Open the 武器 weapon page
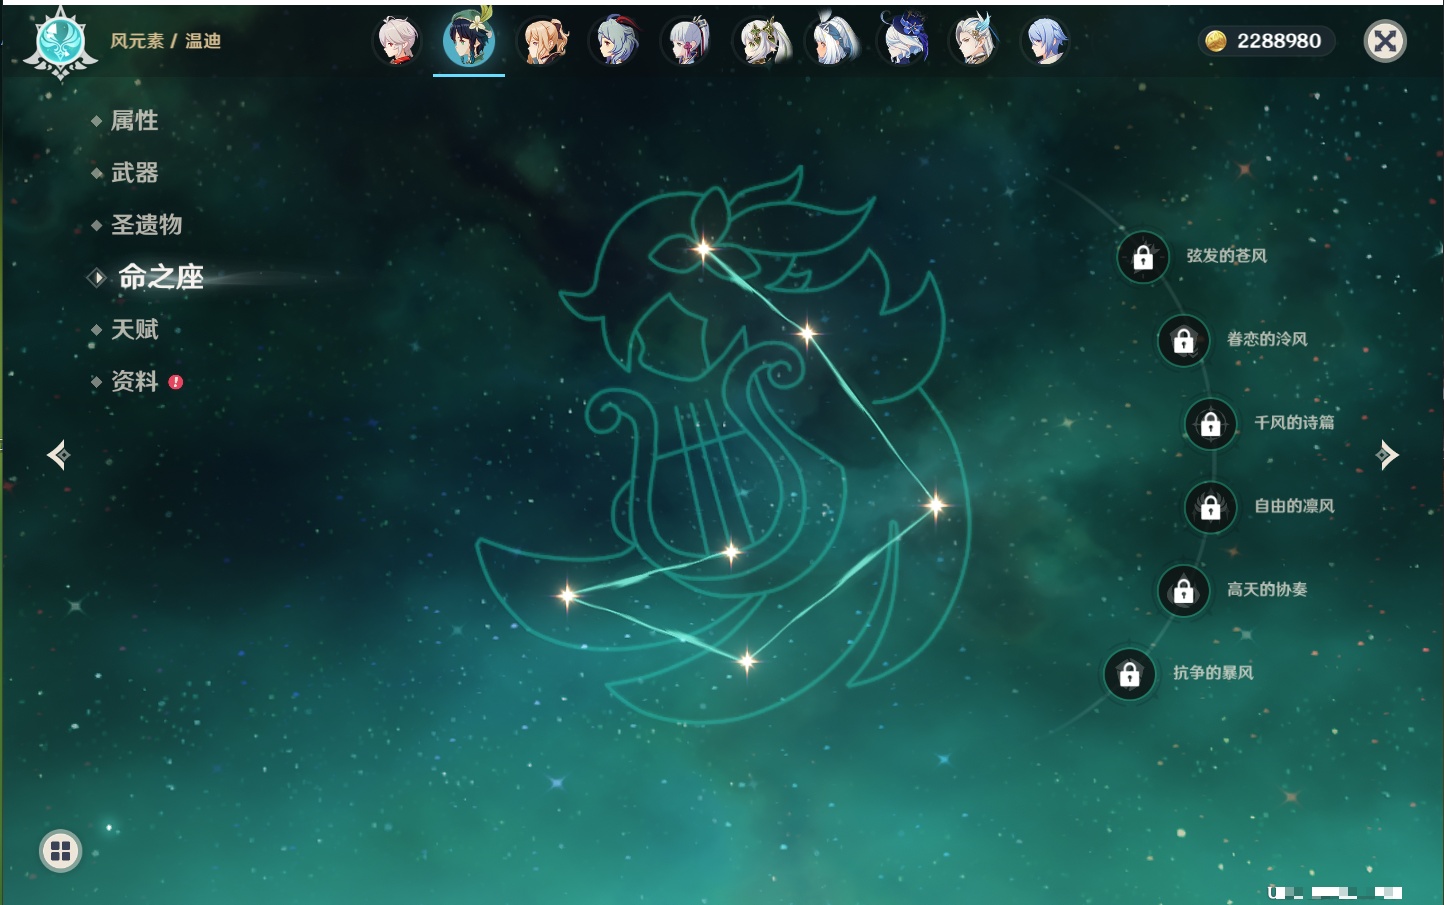Image resolution: width=1444 pixels, height=905 pixels. pyautogui.click(x=134, y=173)
